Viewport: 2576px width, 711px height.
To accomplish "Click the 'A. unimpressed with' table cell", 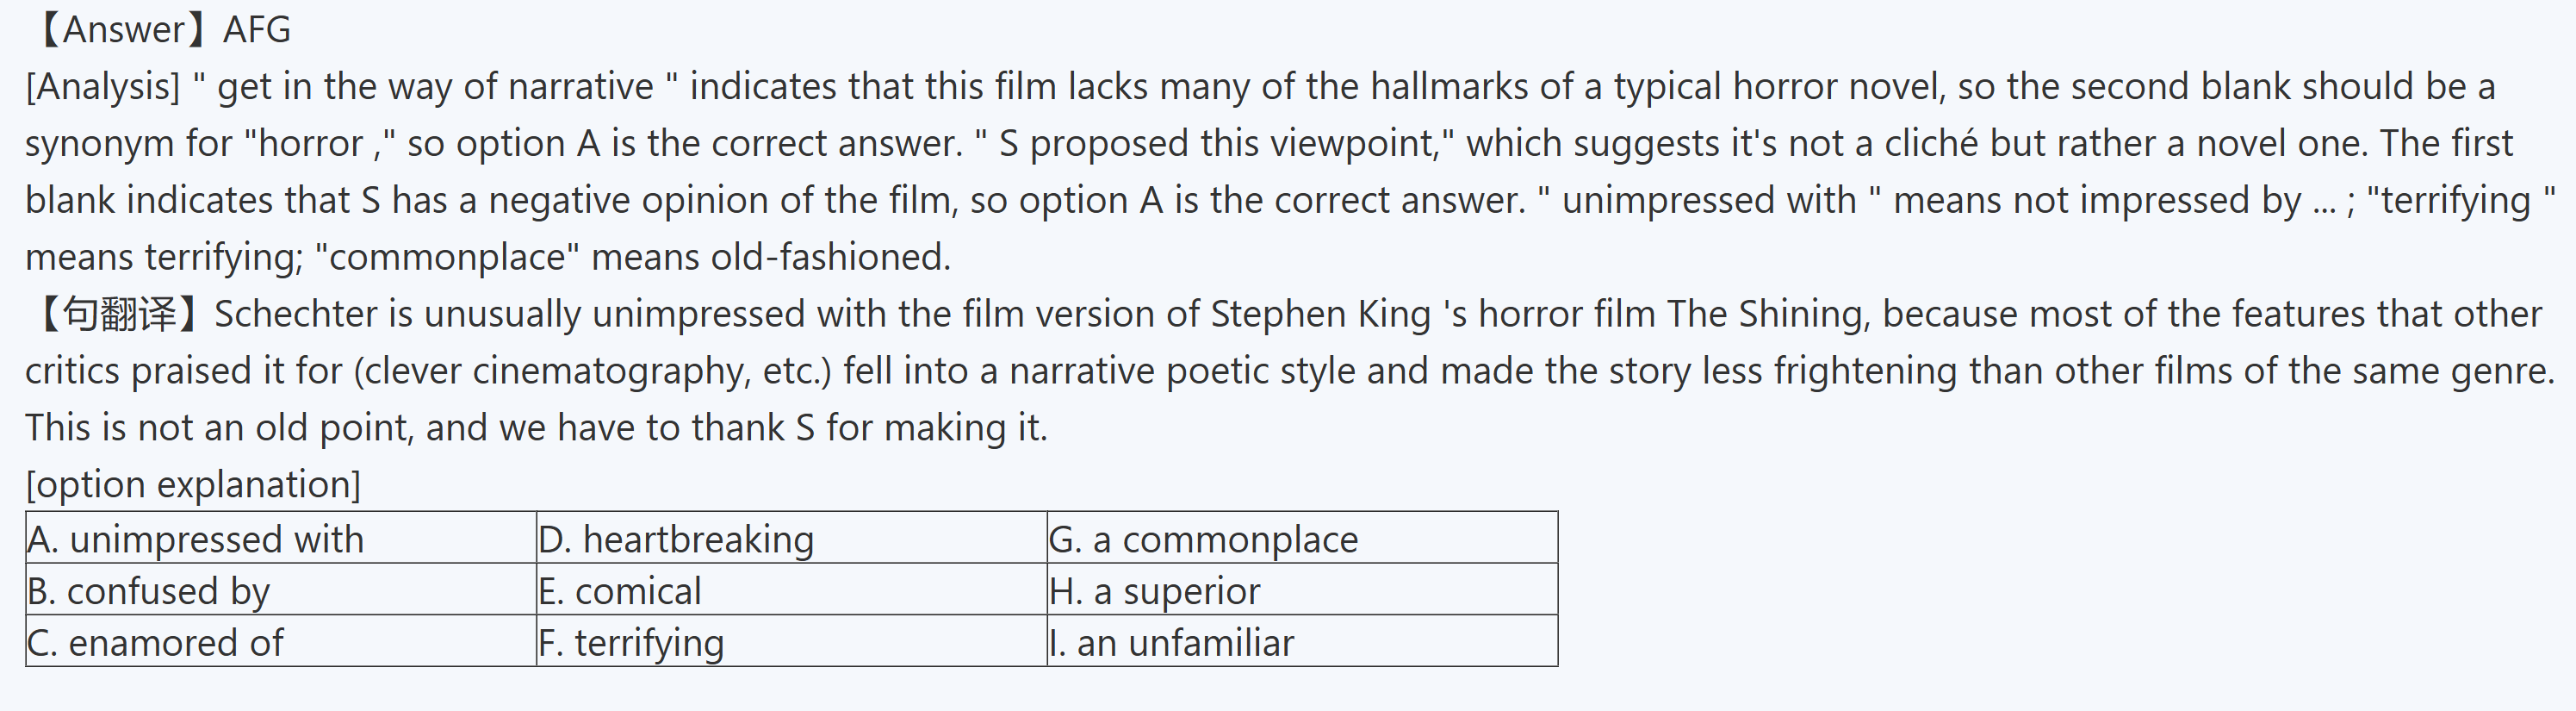I will click(x=280, y=539).
